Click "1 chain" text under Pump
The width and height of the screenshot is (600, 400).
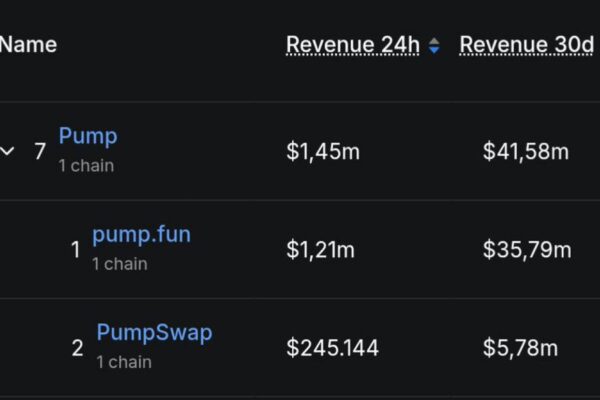(x=86, y=166)
